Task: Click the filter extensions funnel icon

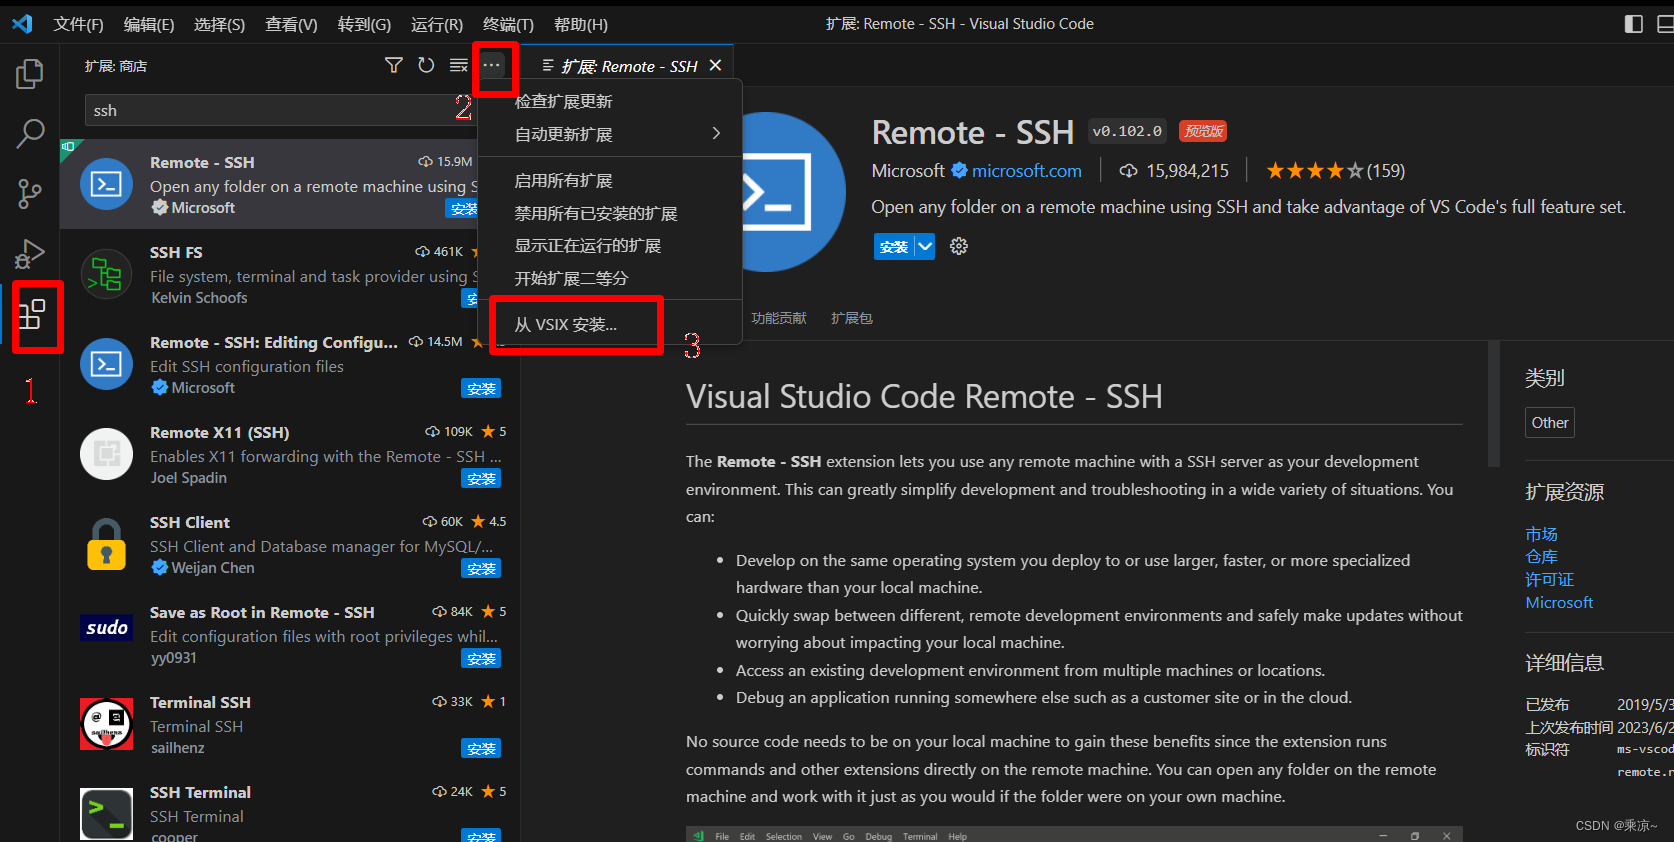Action: point(394,65)
